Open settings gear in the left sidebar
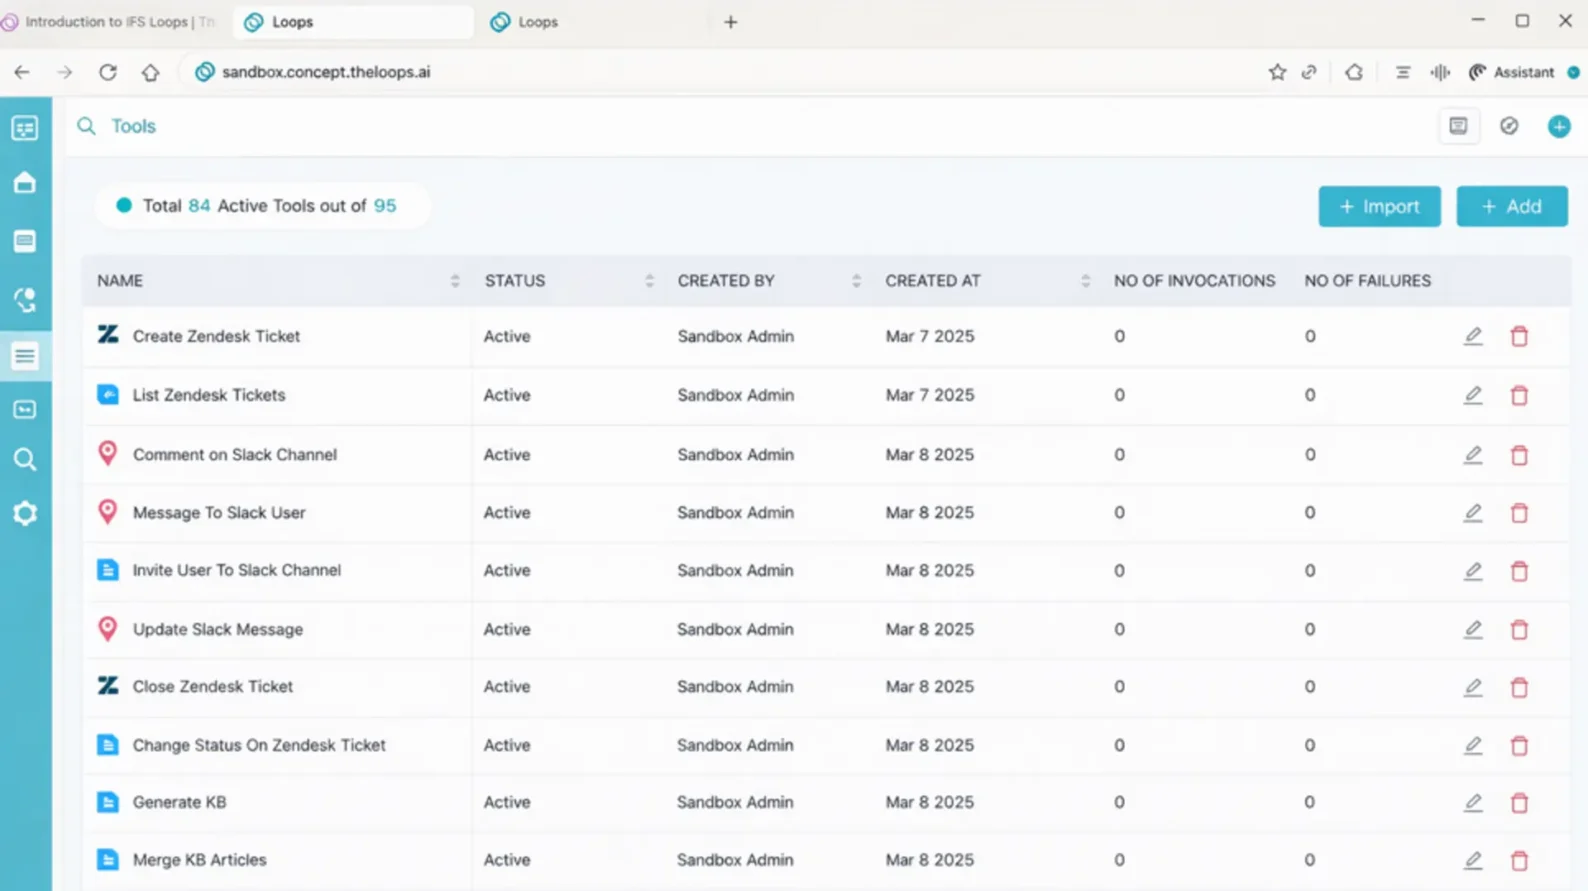1588x891 pixels. point(25,514)
